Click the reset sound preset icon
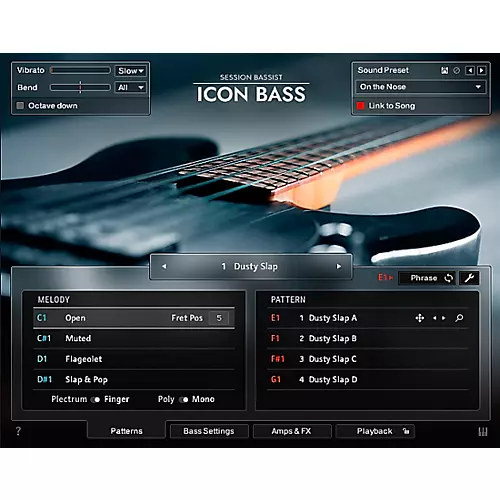This screenshot has width=500, height=500. pyautogui.click(x=457, y=70)
